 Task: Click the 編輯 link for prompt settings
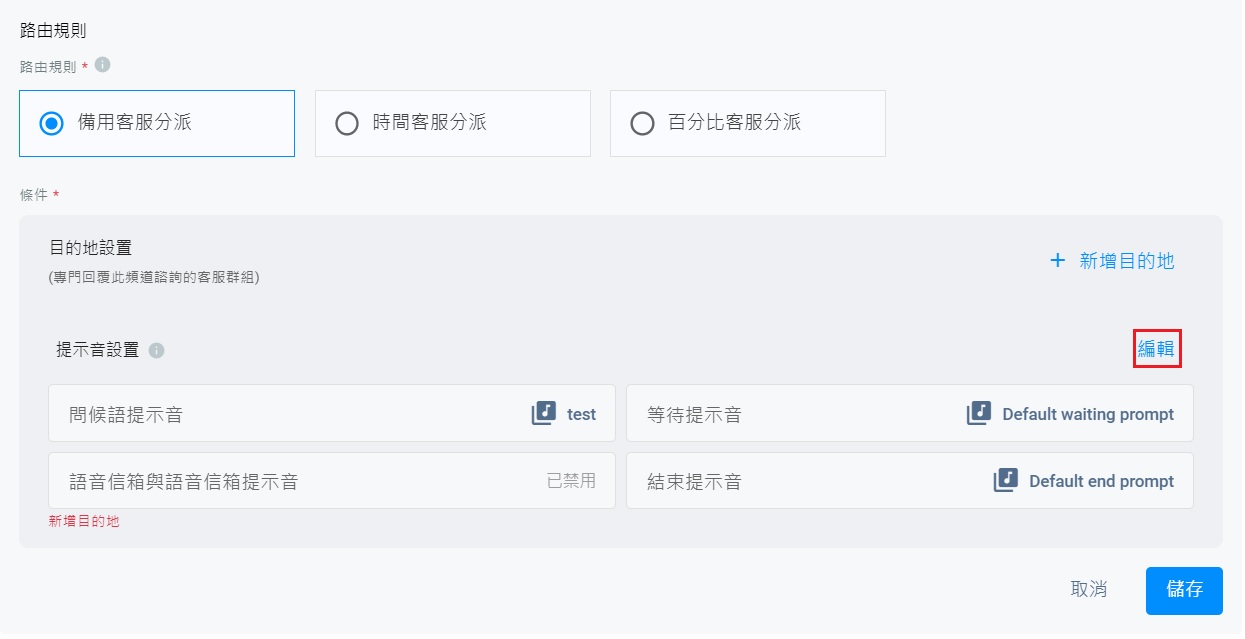click(x=1156, y=349)
